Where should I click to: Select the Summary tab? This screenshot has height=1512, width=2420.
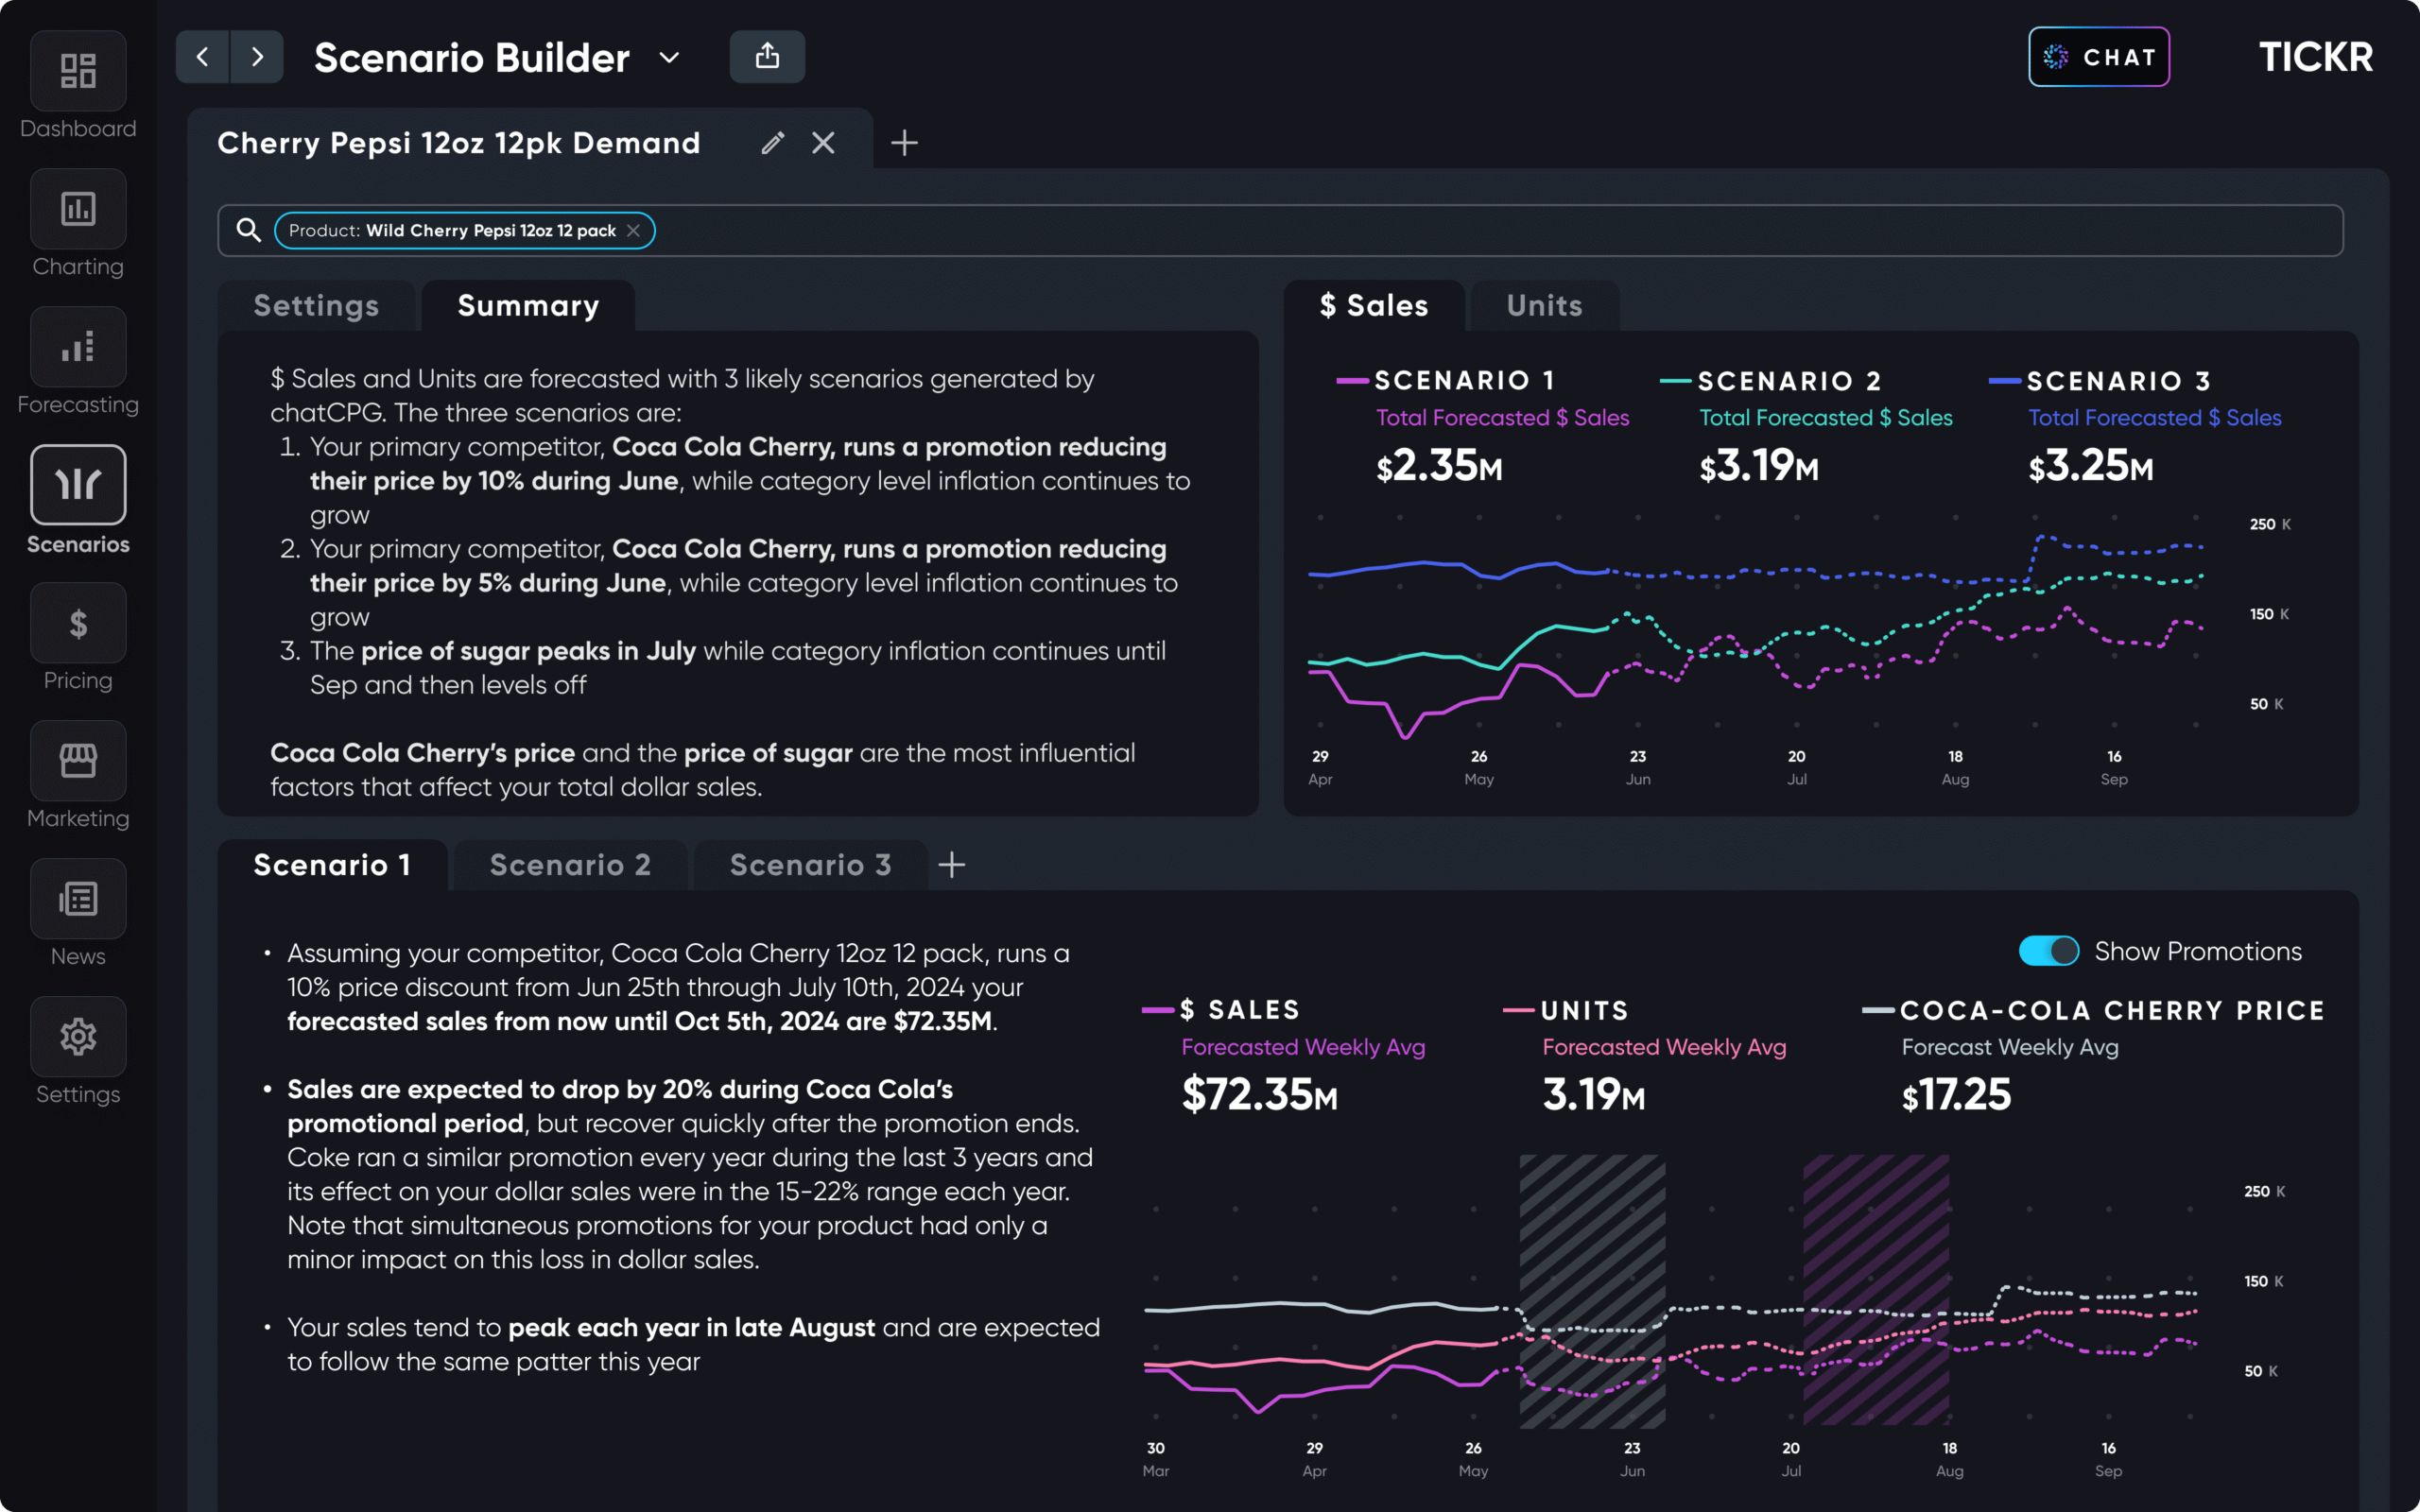[x=528, y=306]
